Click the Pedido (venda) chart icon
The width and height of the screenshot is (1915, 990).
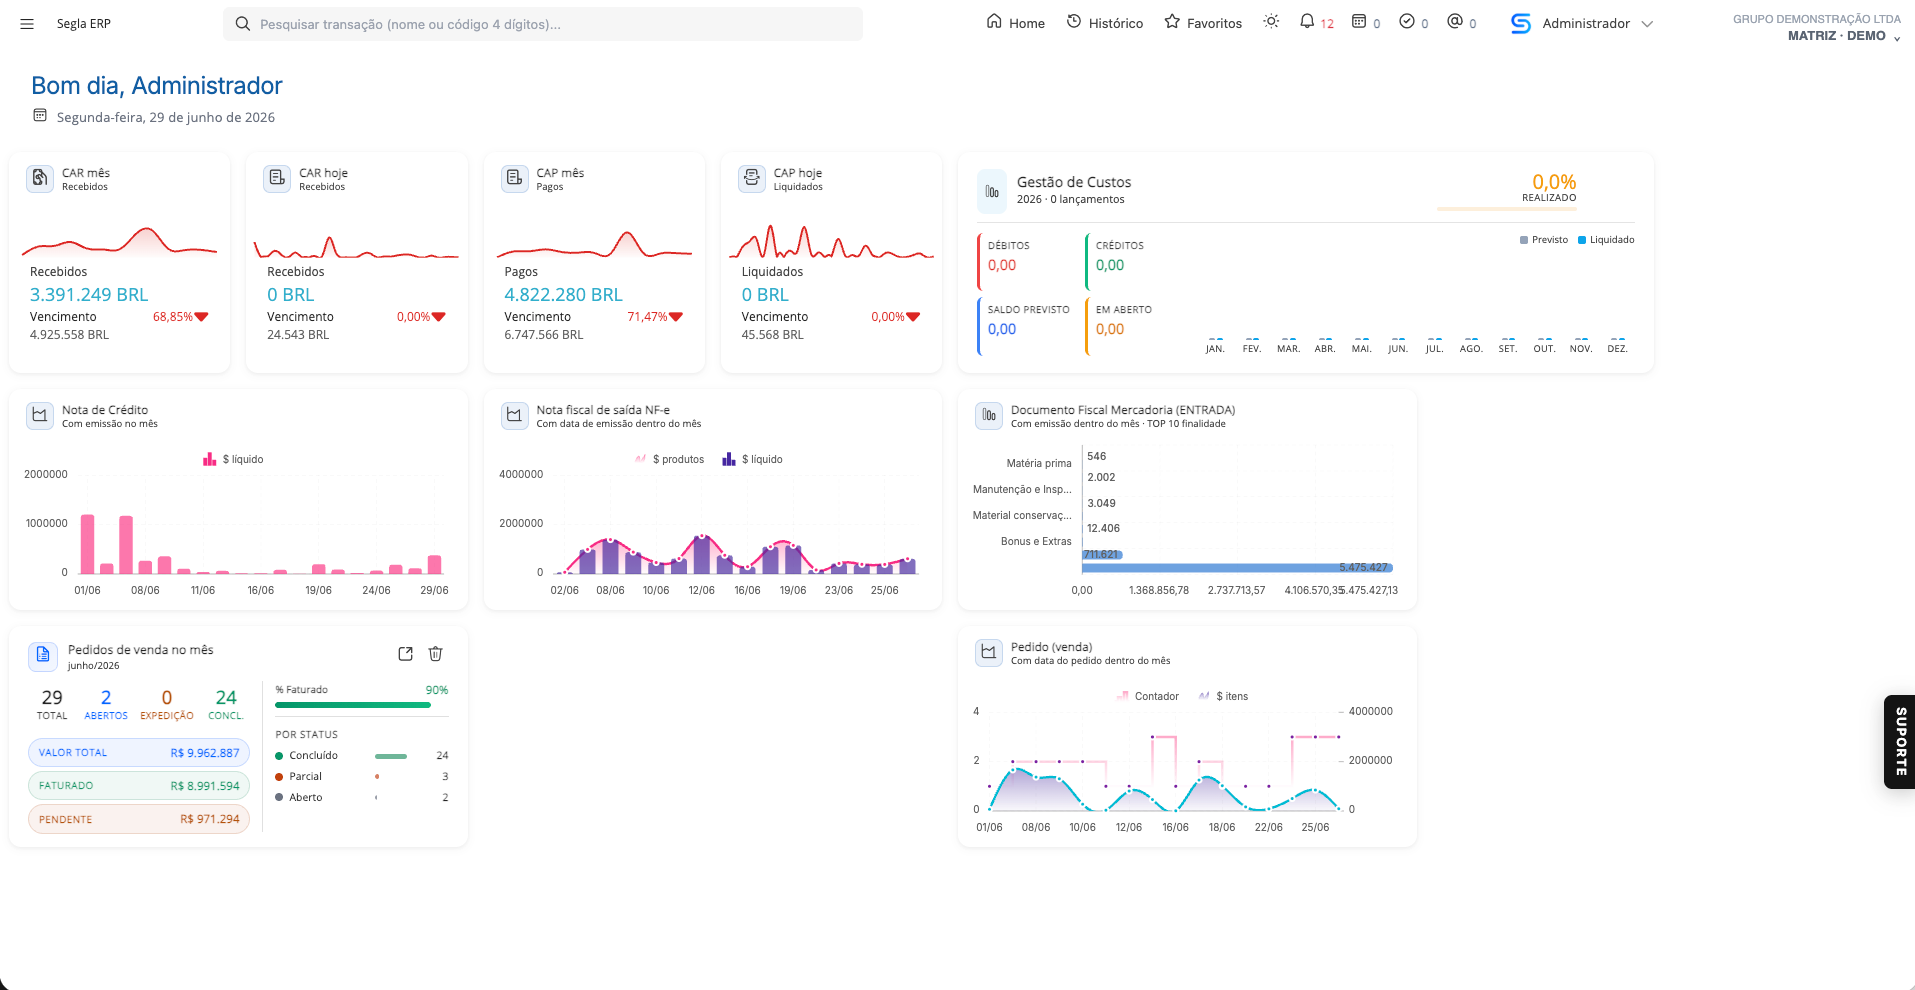tap(989, 652)
